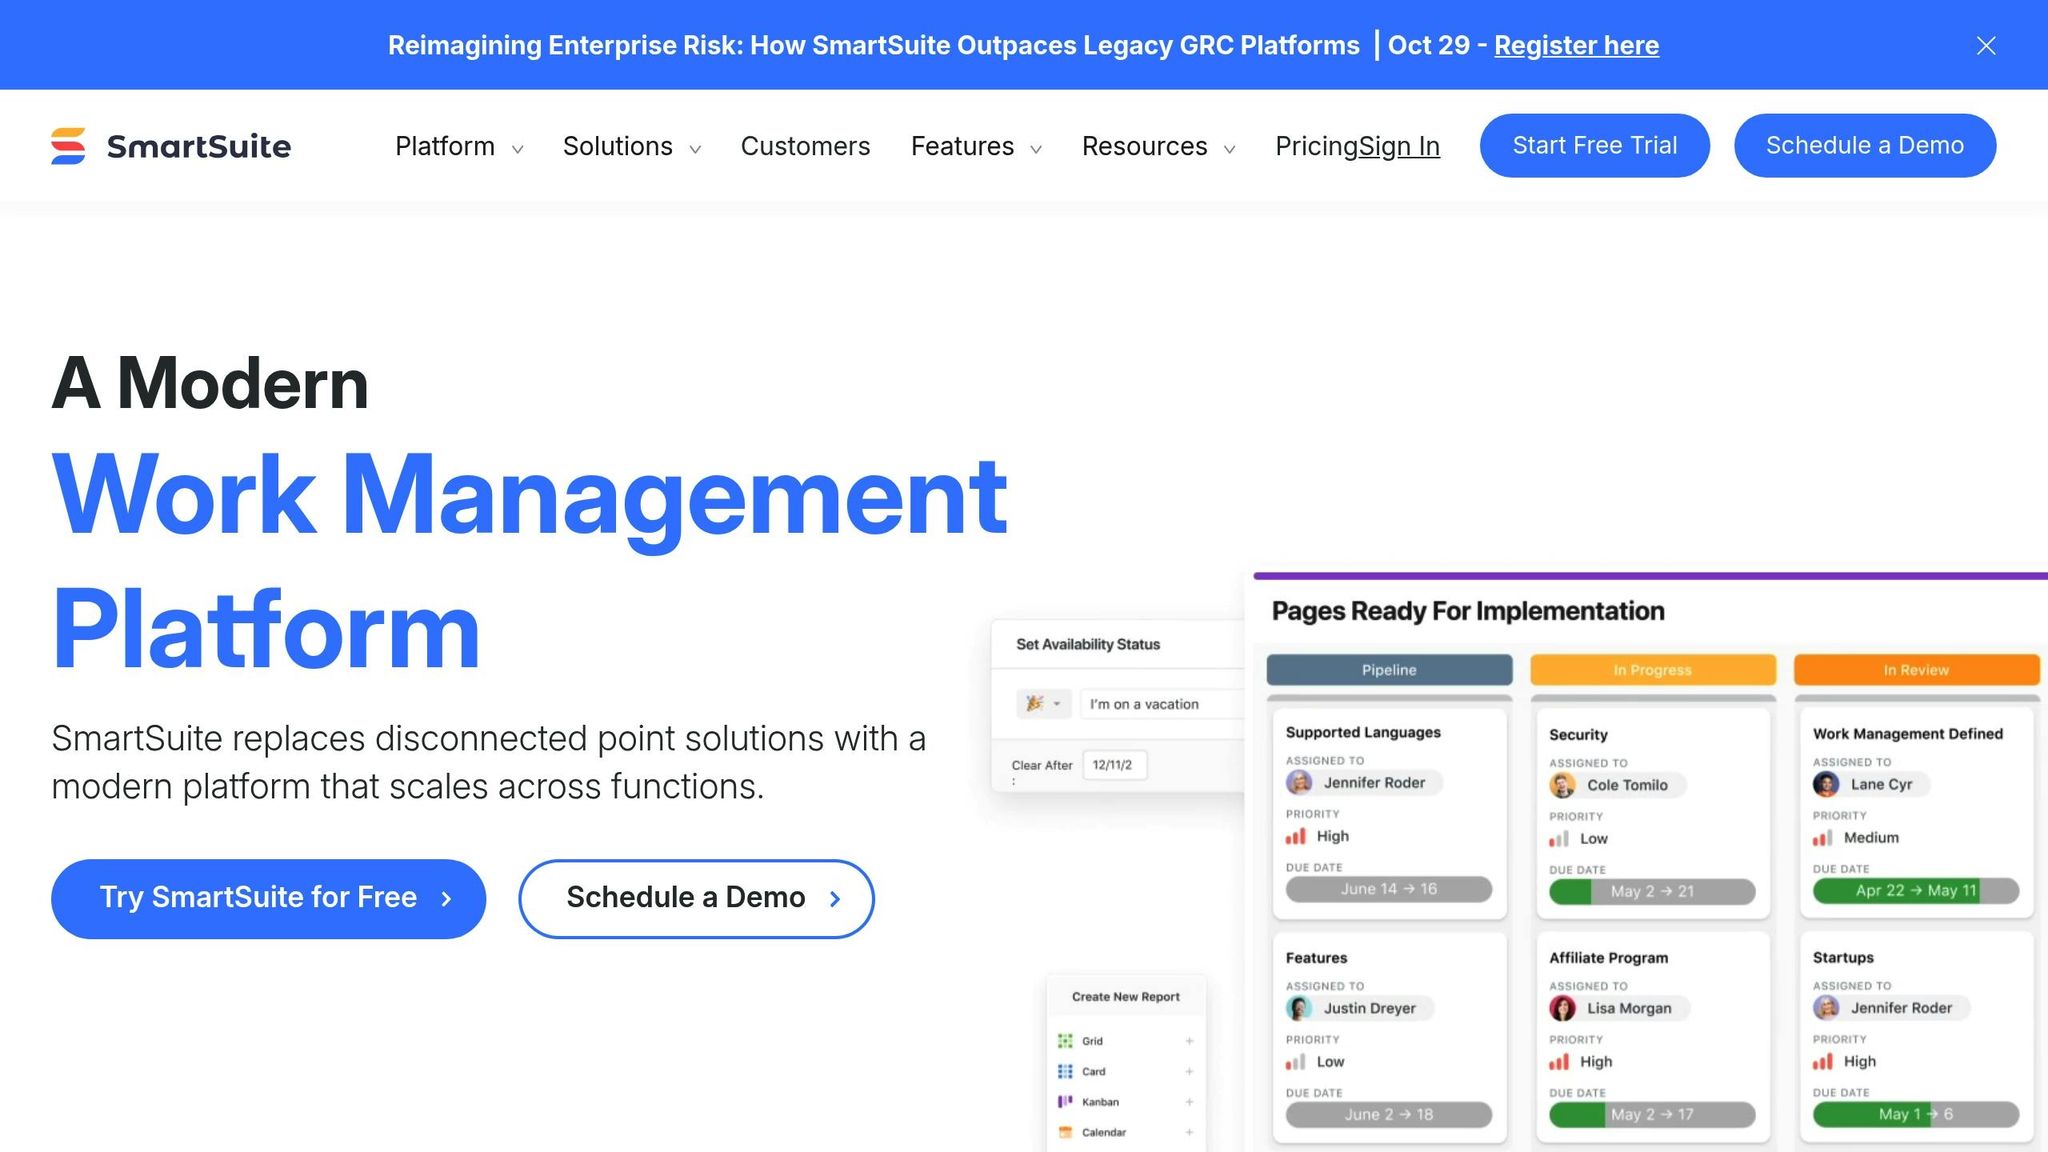
Task: Select the Calendar report type icon
Action: (1065, 1131)
